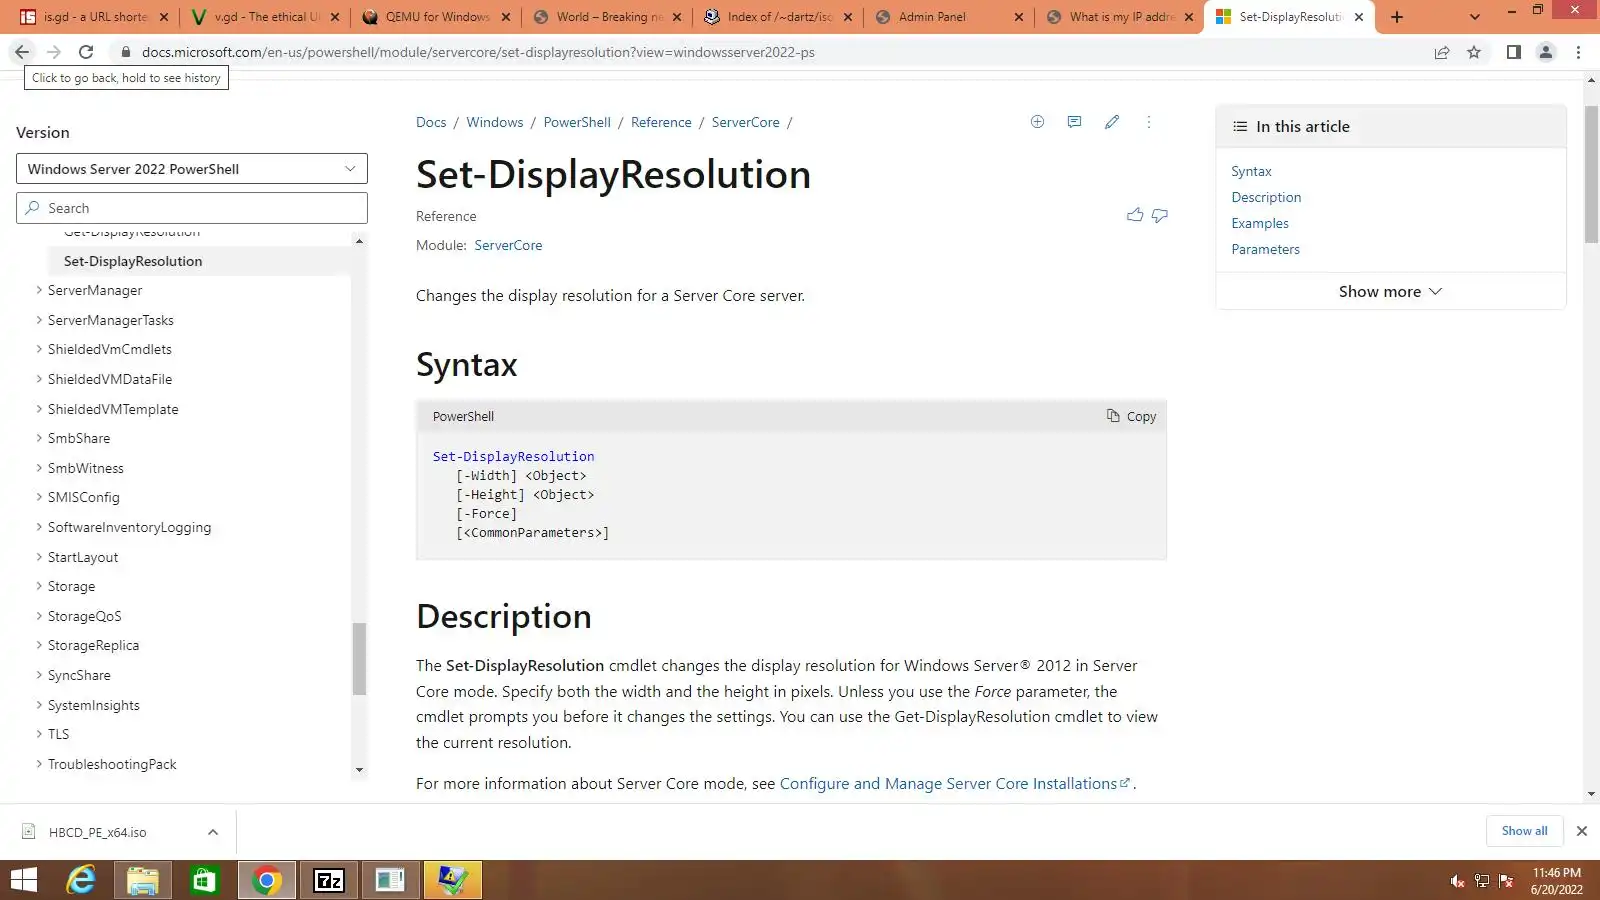
Task: Switch to the Admin Panel tab
Action: (x=950, y=17)
